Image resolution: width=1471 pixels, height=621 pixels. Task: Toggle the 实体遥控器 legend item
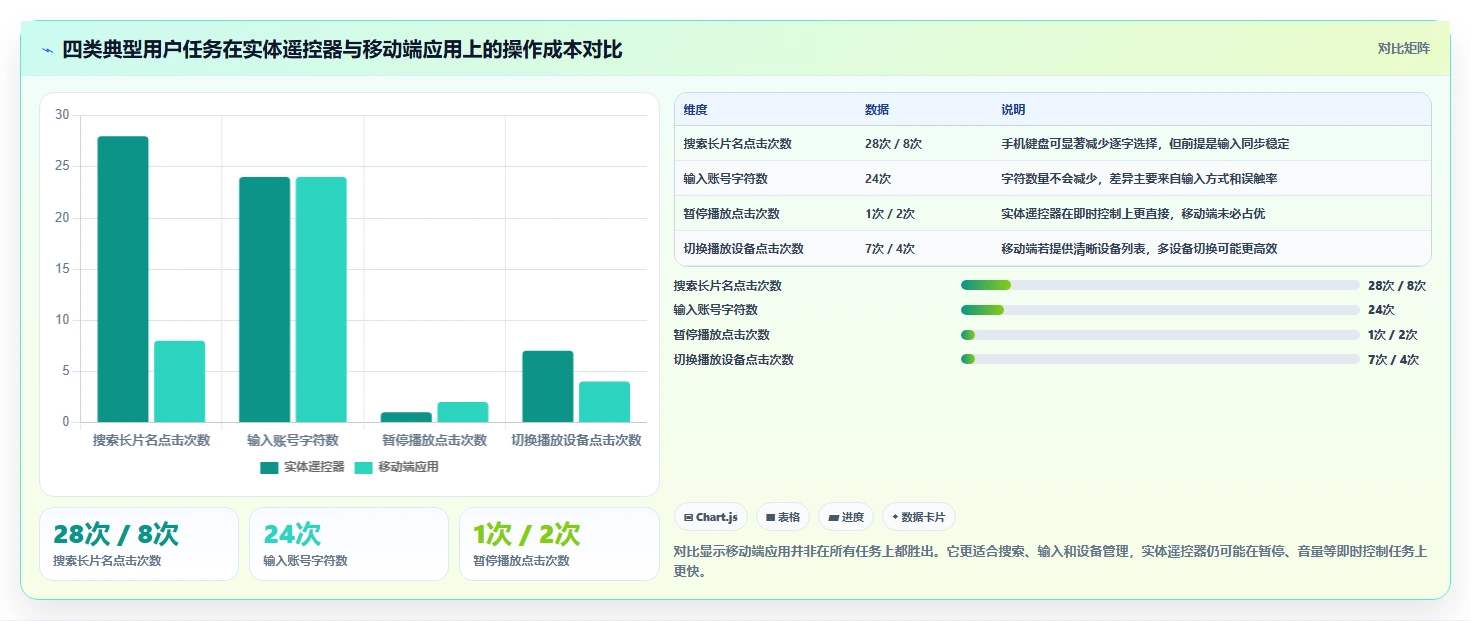302,467
